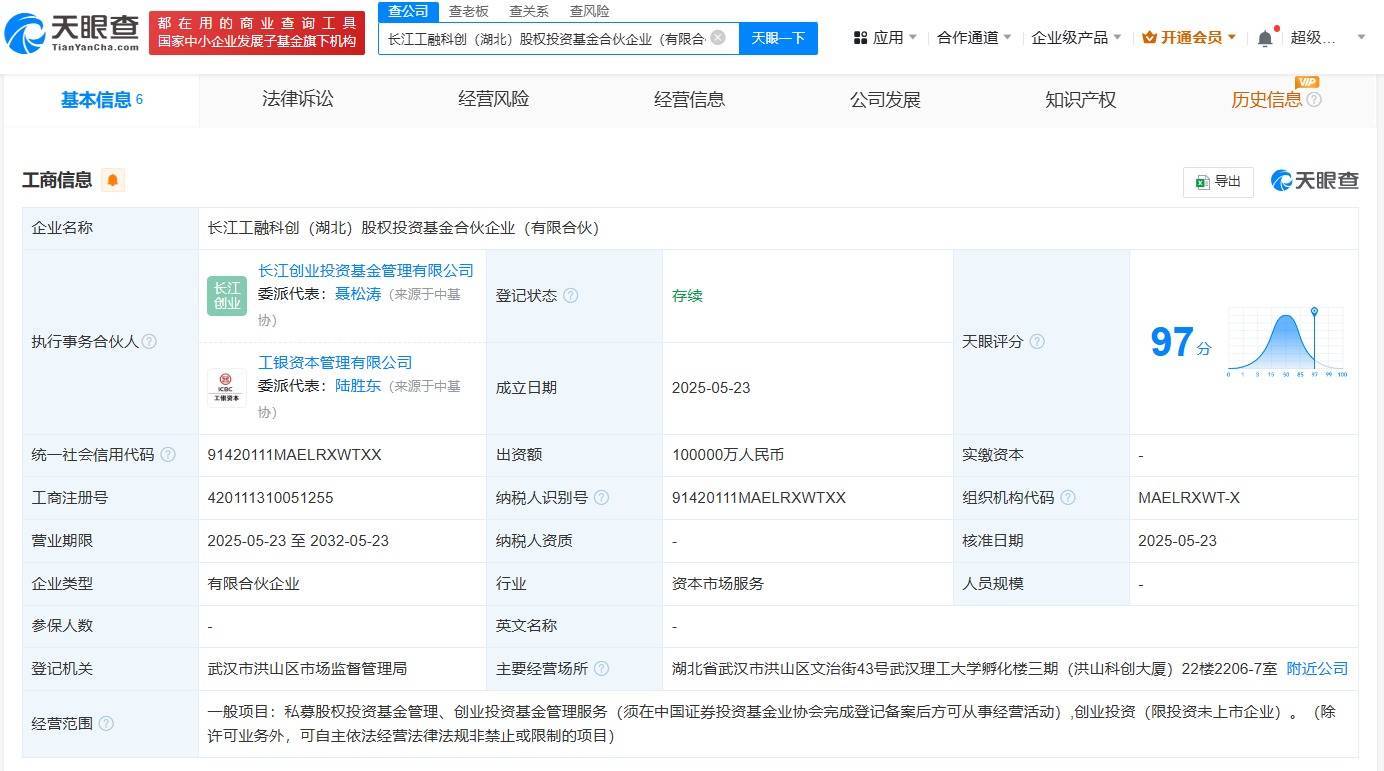The width and height of the screenshot is (1384, 771).
Task: Click the TianYanCha logo at top left
Action: [x=72, y=34]
